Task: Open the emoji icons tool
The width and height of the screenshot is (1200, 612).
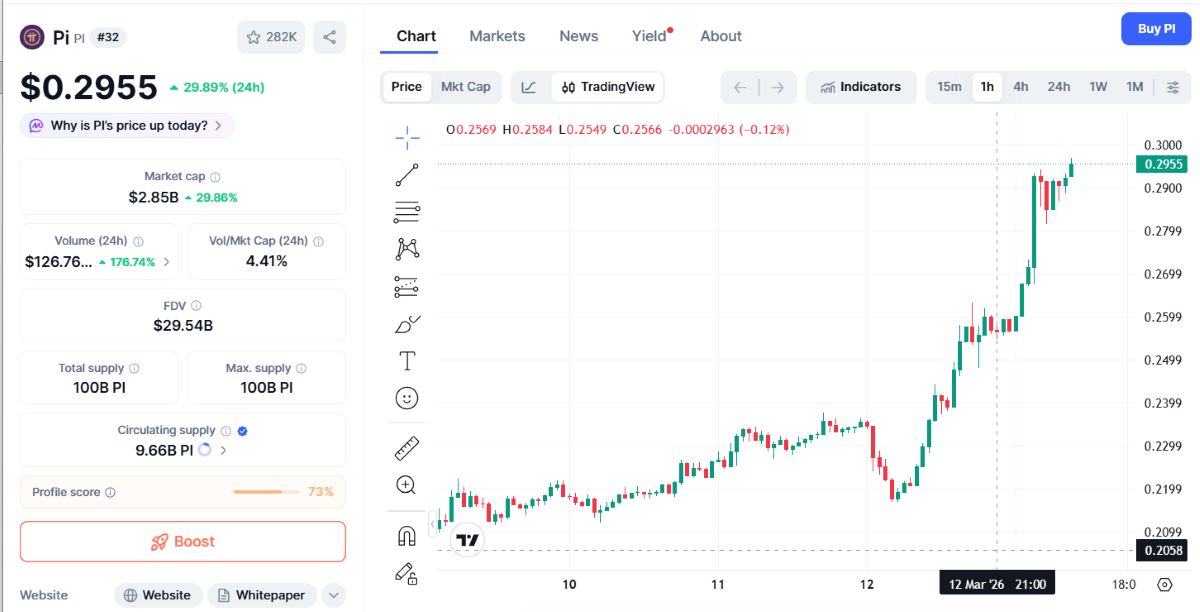Action: click(407, 398)
